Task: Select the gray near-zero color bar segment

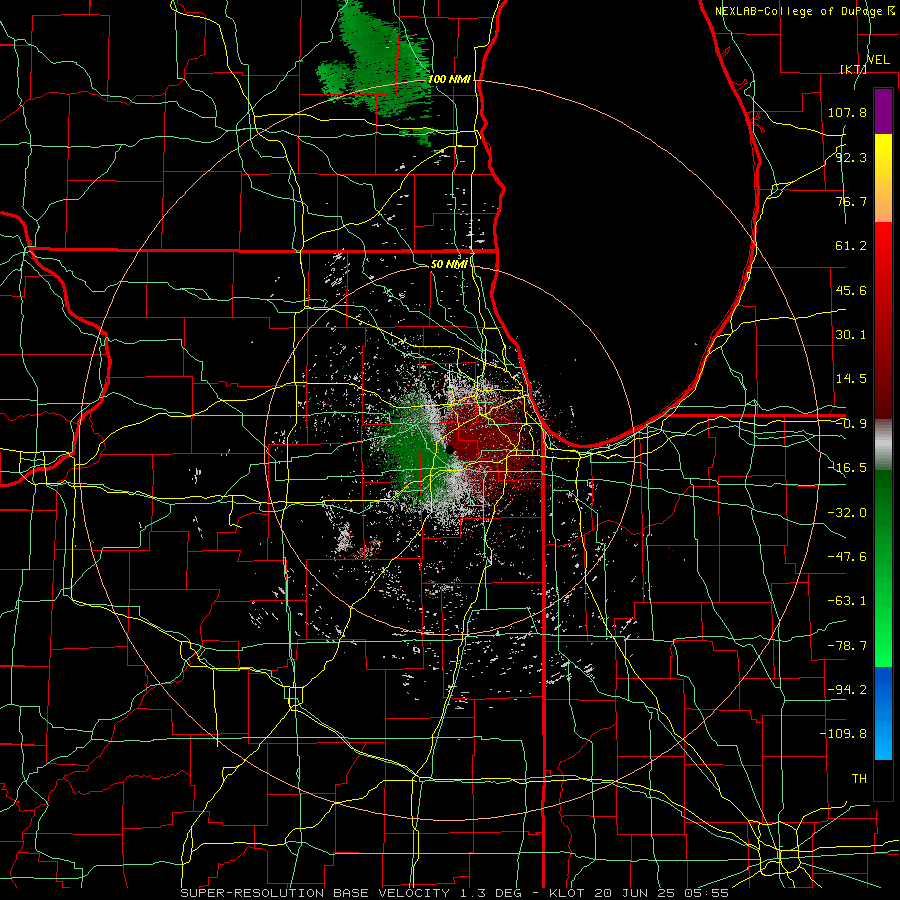Action: (x=883, y=444)
